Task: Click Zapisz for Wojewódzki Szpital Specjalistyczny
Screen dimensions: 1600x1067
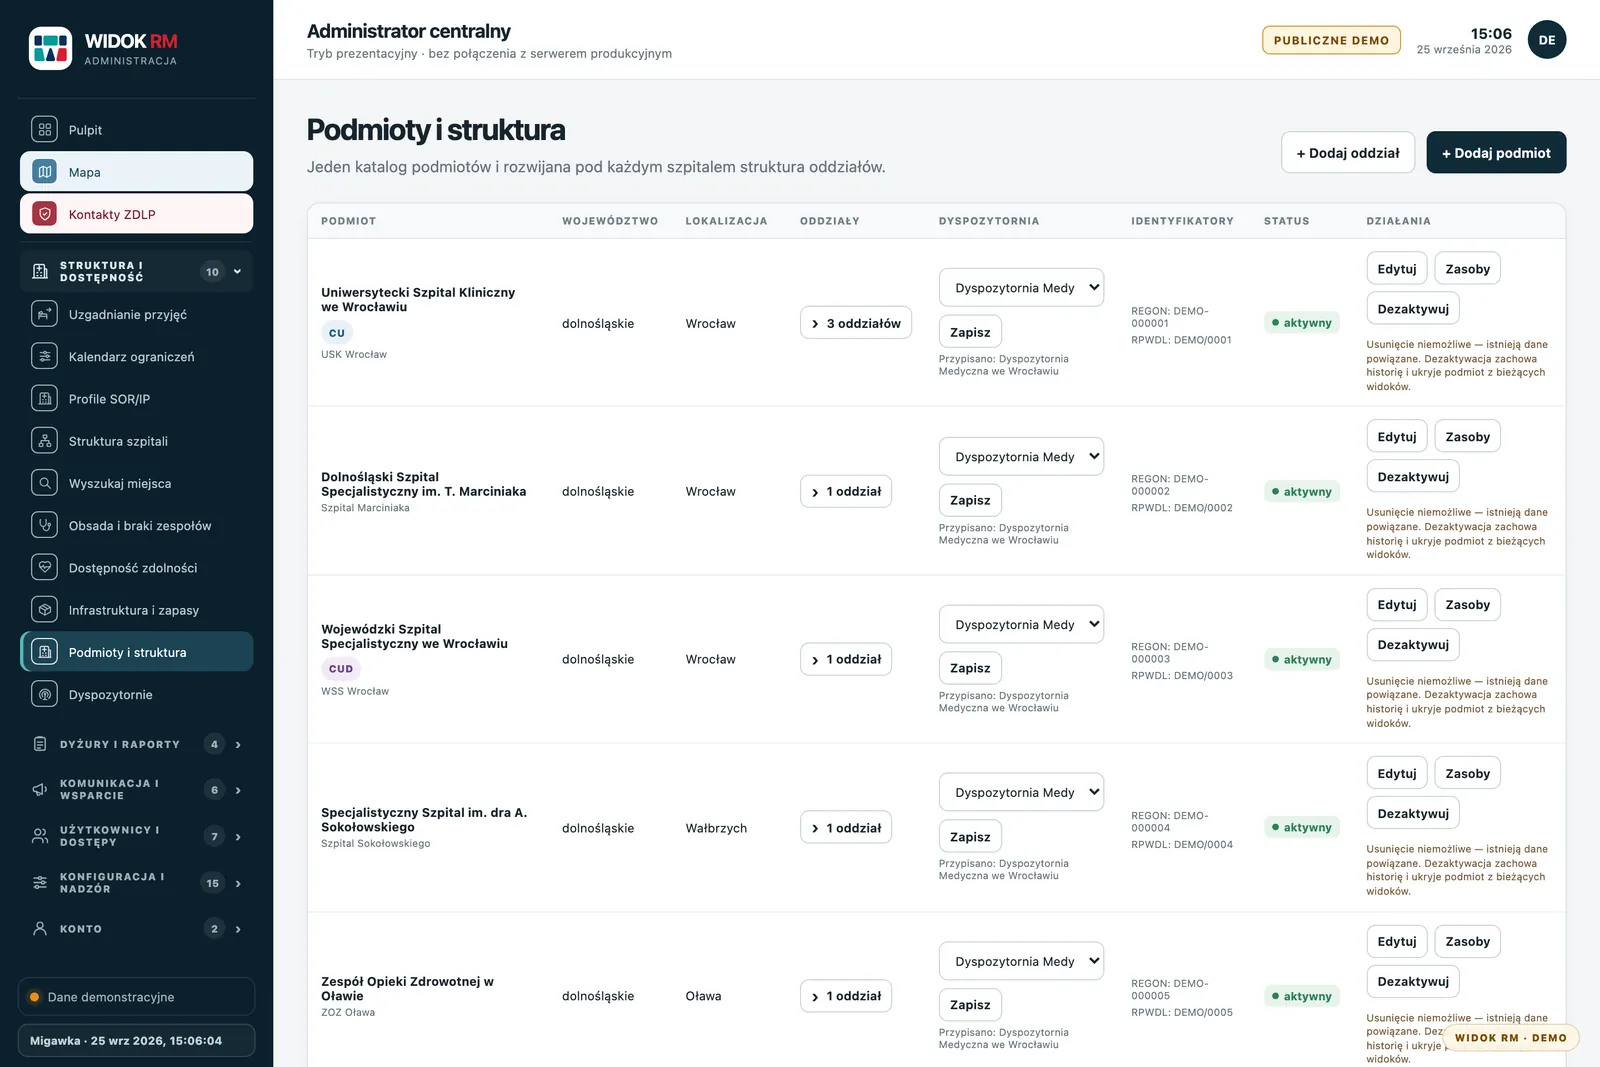Action: pos(970,668)
